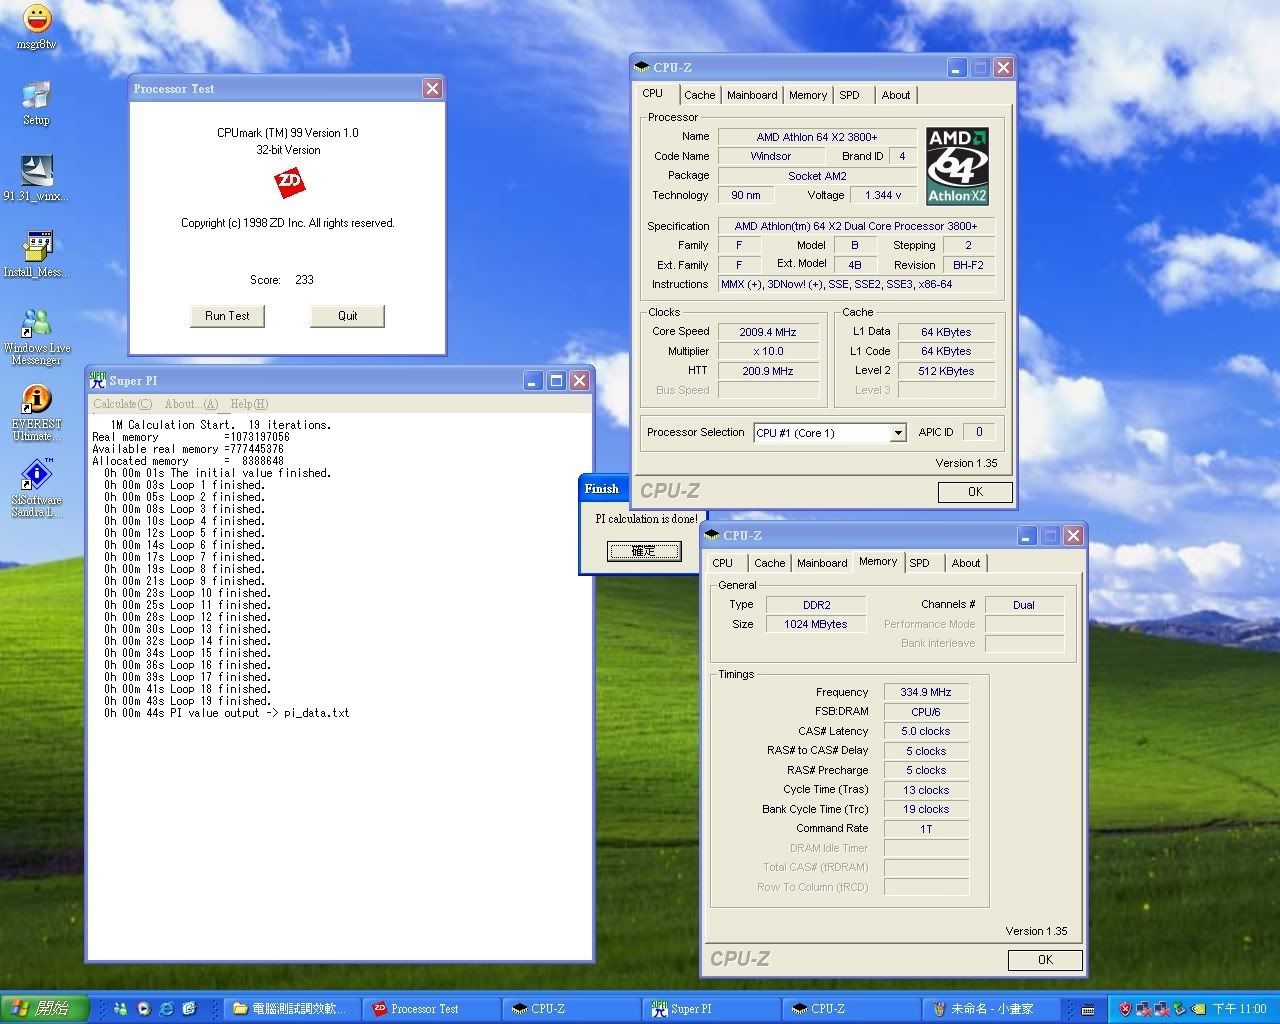Screen dimensions: 1280x1024
Task: Click the CAS# Latency 5.0 clocks value
Action: (x=926, y=731)
